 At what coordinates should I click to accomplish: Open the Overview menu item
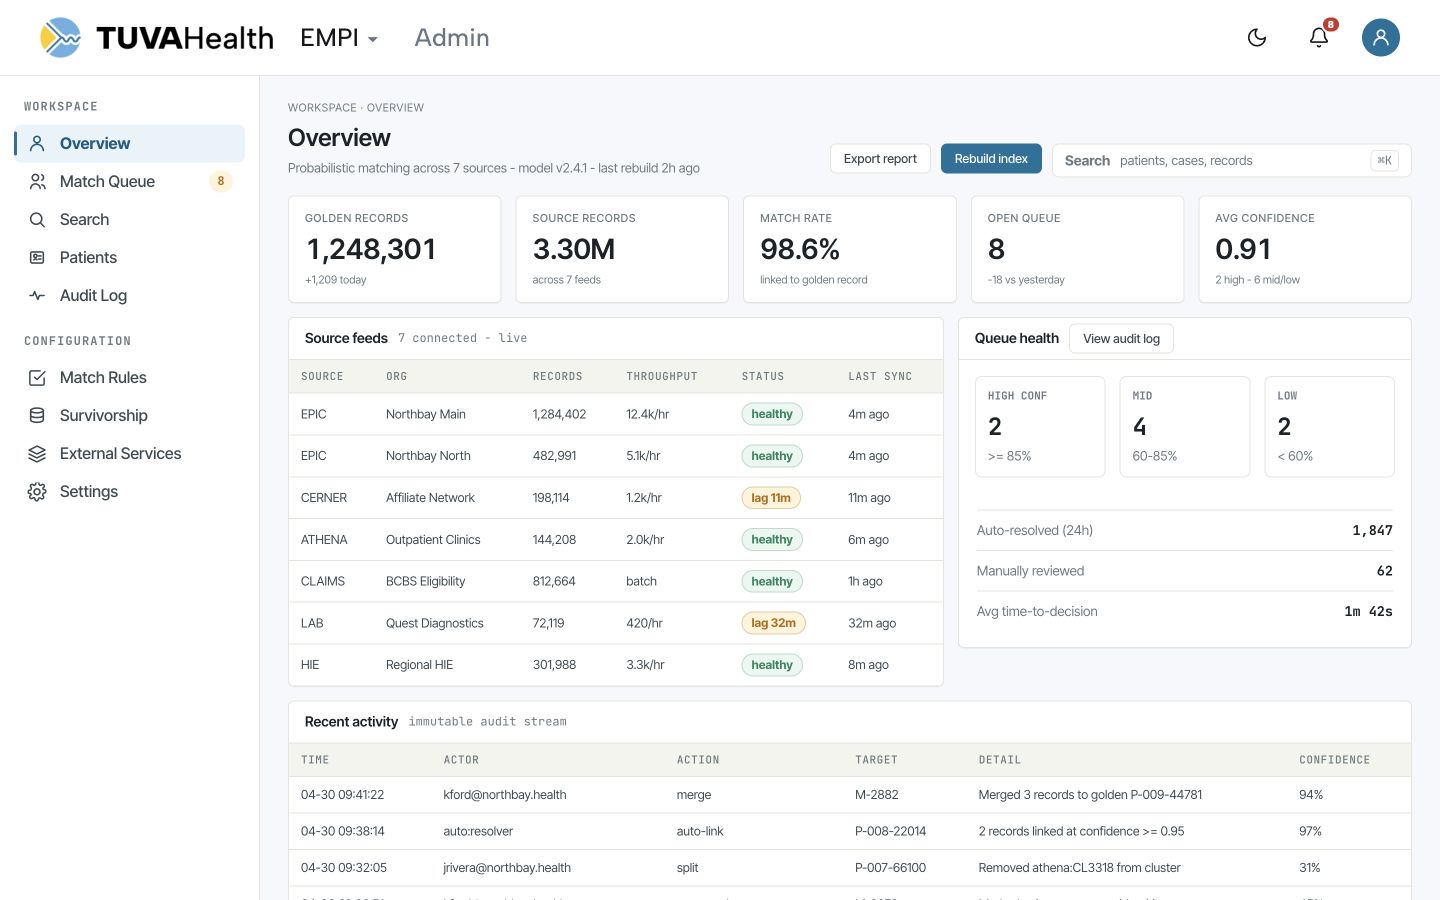tap(130, 143)
